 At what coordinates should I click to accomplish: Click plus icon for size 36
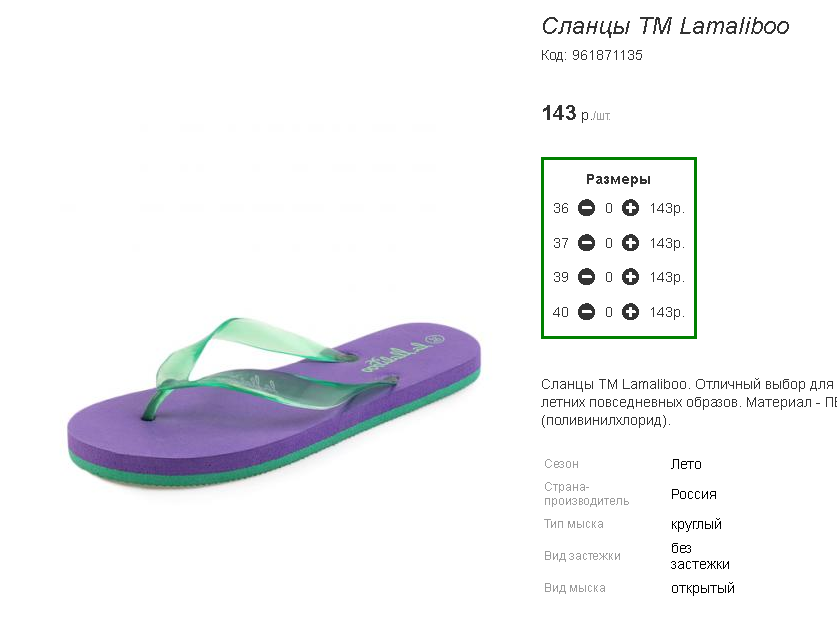pyautogui.click(x=630, y=208)
